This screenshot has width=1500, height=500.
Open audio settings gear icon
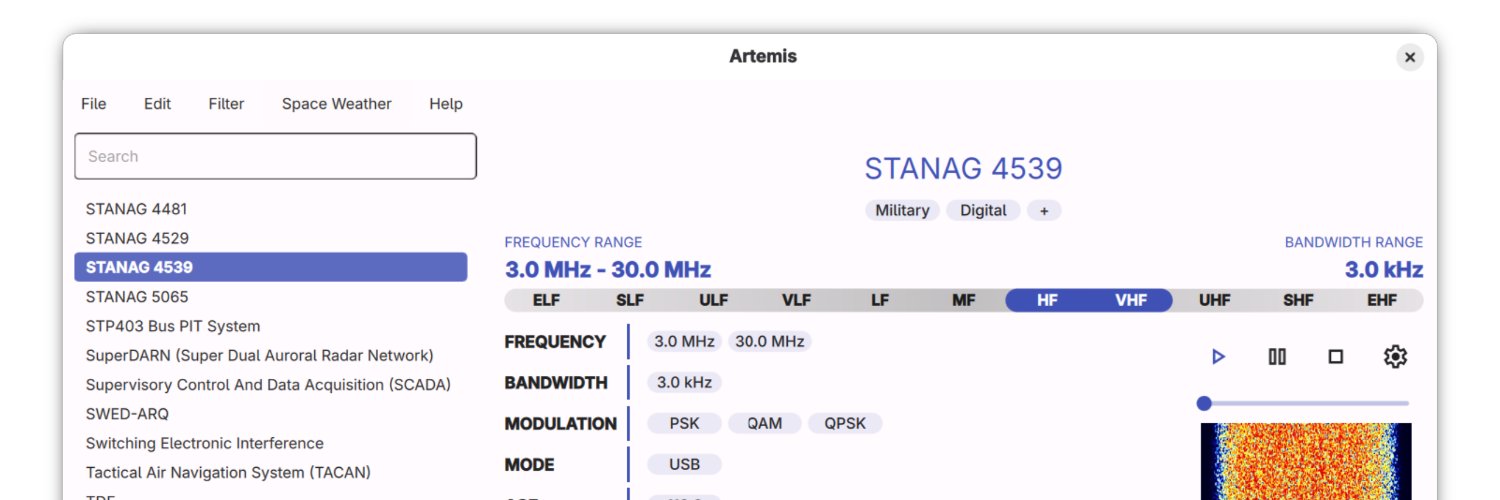pos(1395,356)
